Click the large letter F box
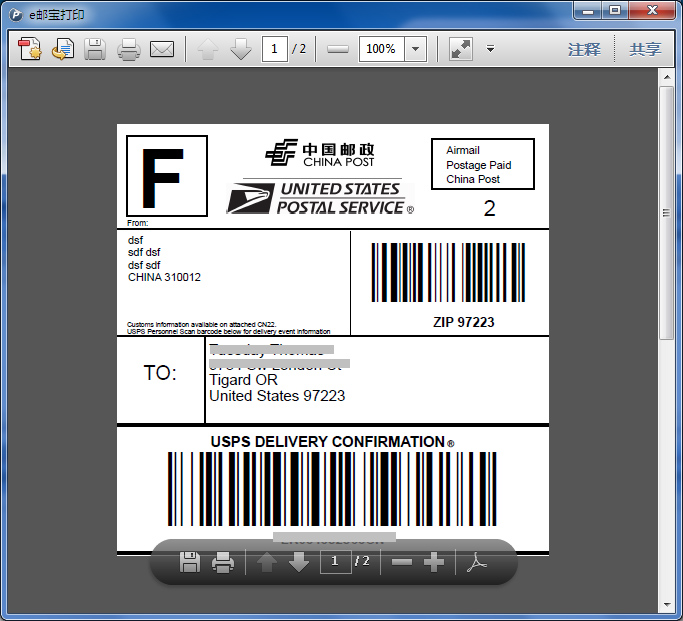683x621 pixels. (x=167, y=176)
